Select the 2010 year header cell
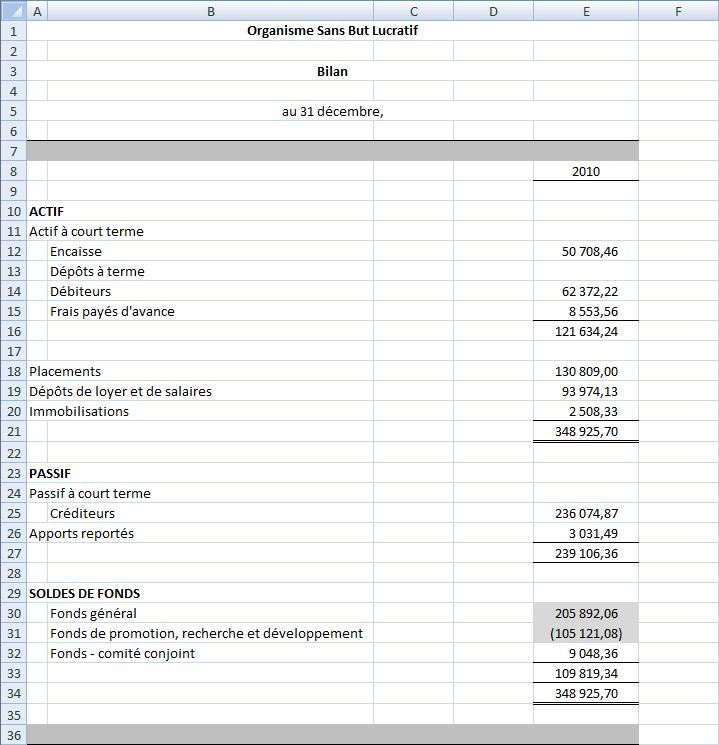719x745 pixels. coord(585,171)
